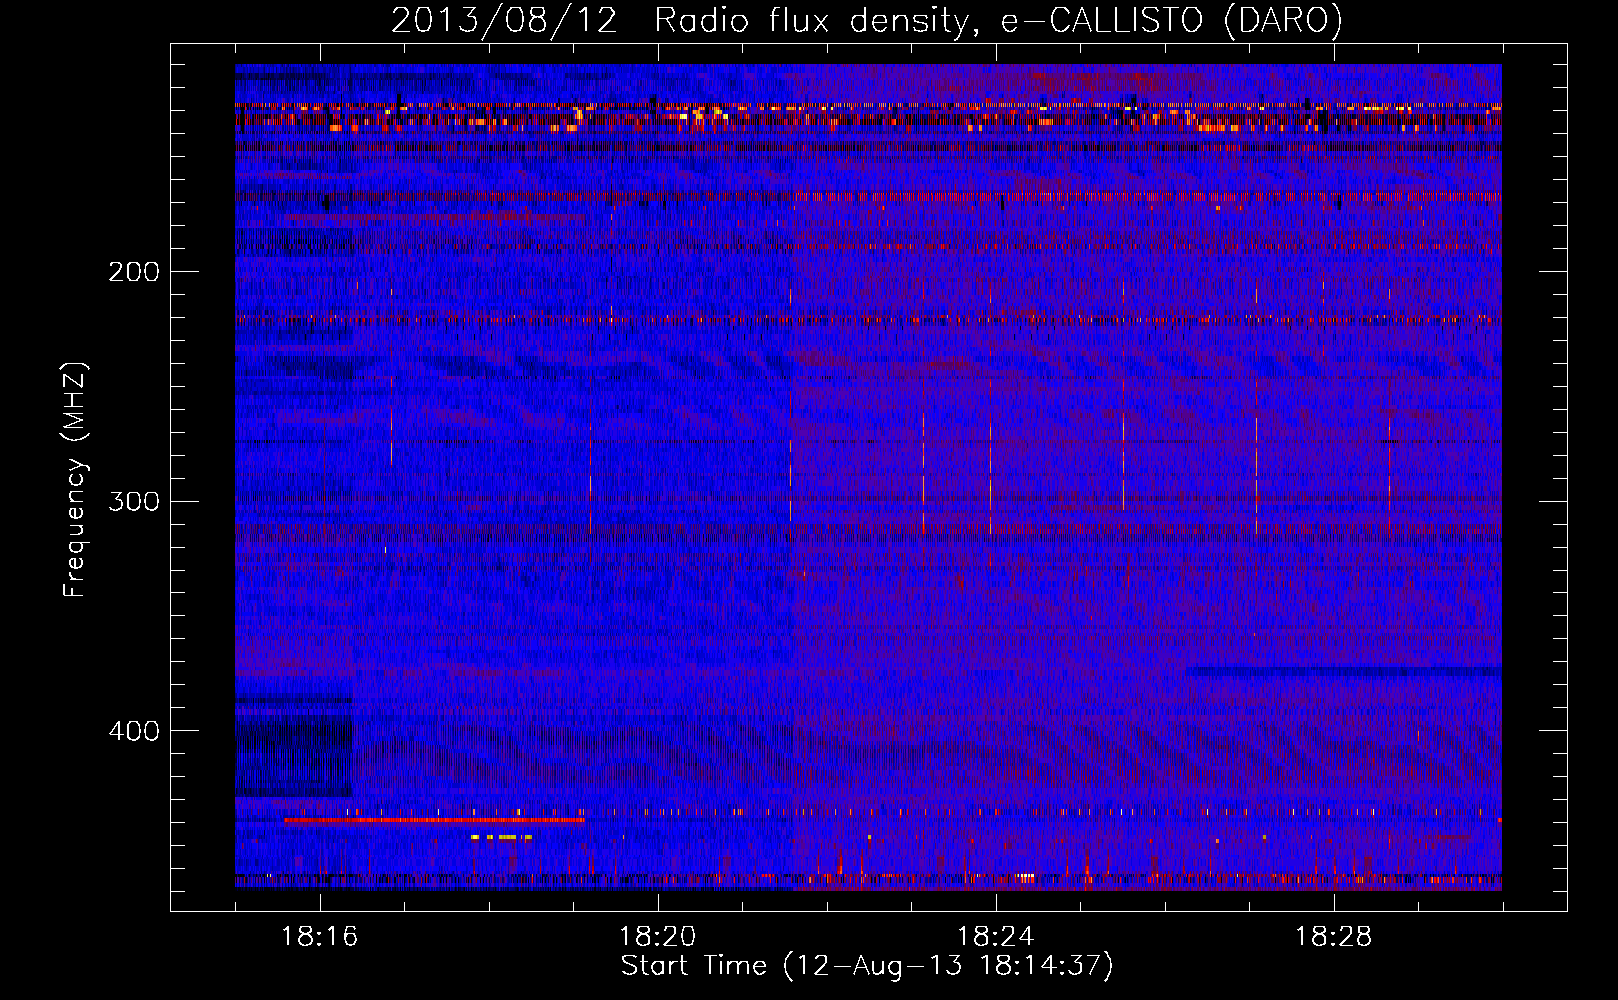1618x1000 pixels.
Task: Click the '18:20' time tick label
Action: [x=658, y=937]
